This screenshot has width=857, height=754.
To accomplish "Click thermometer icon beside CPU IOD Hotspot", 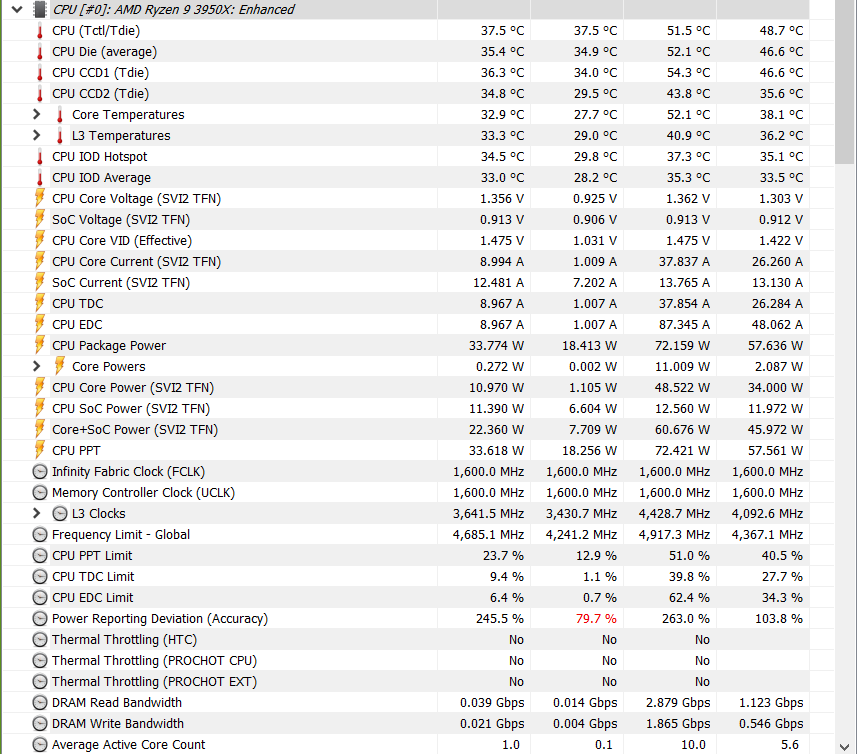I will (x=40, y=157).
